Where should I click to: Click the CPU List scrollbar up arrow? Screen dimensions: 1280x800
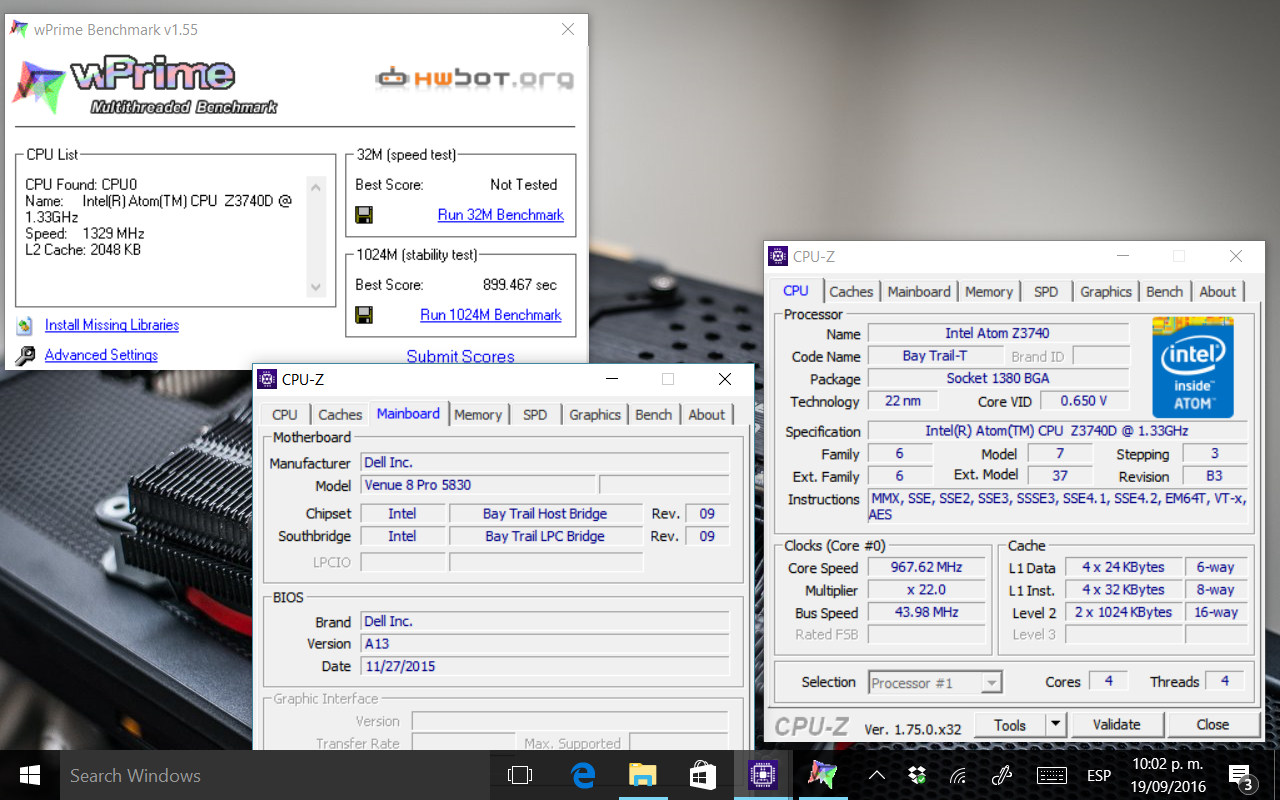pyautogui.click(x=317, y=187)
